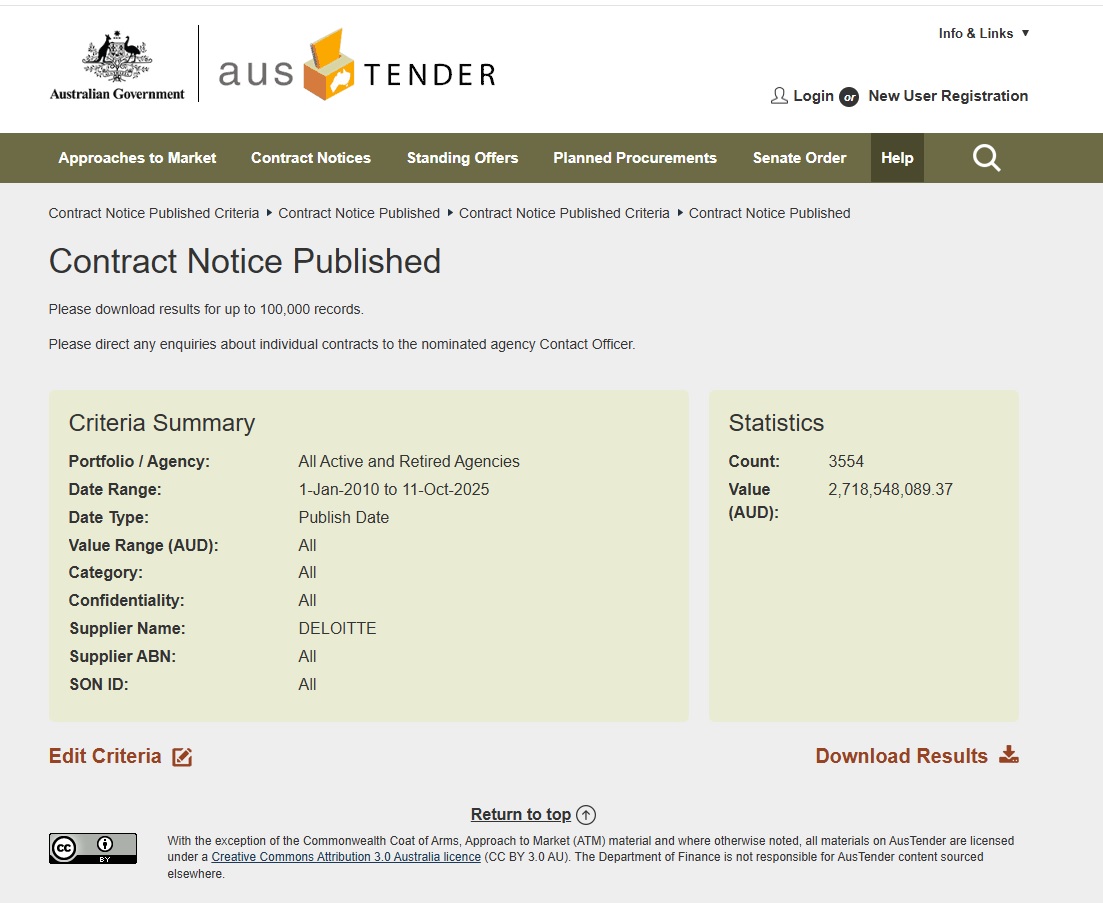
Task: Click the magnifying glass search icon
Action: click(x=986, y=158)
